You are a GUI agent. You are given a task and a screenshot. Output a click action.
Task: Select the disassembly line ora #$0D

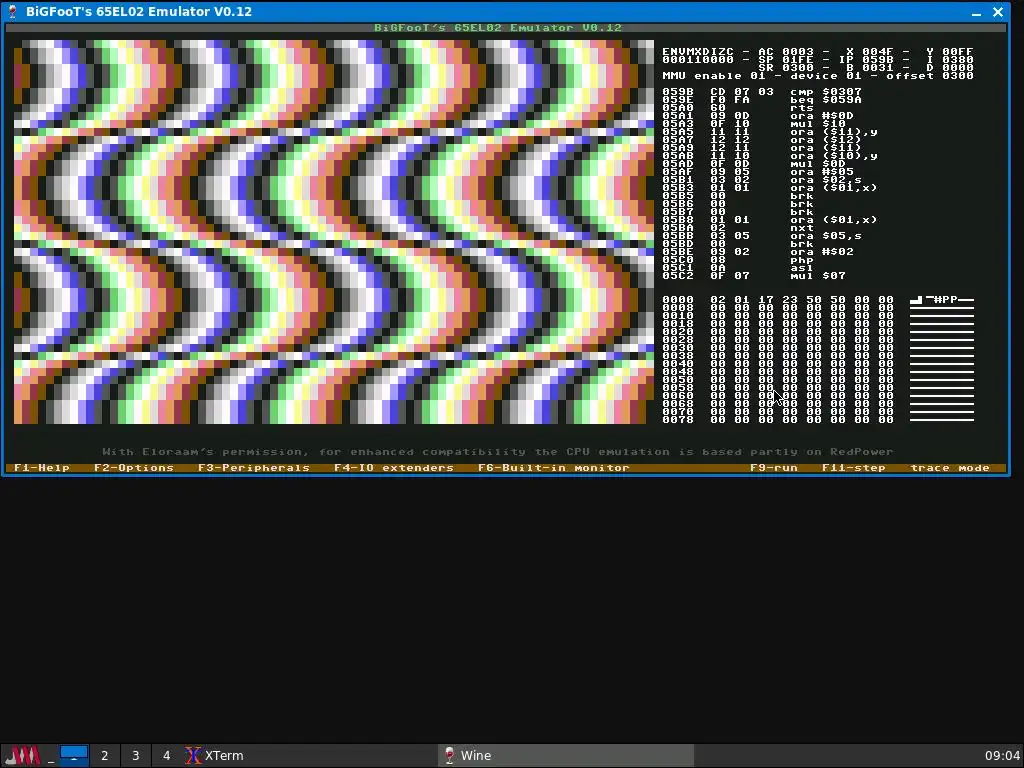pyautogui.click(x=758, y=116)
